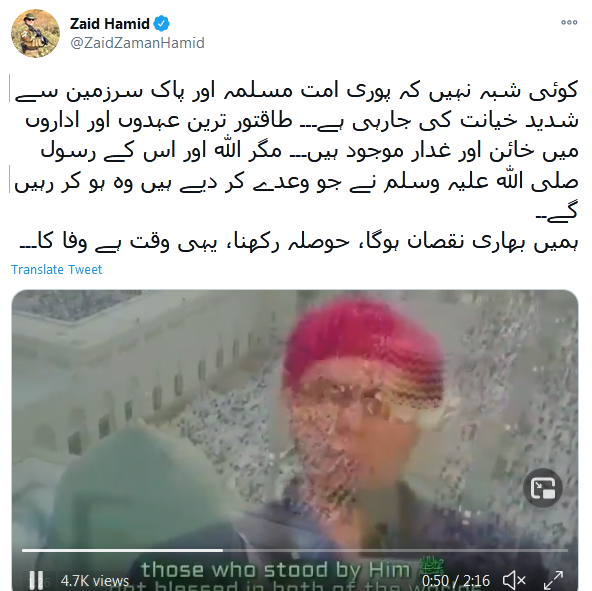Viewport: 592px width, 591px height.
Task: Click the Translate Tweet link
Action: [56, 270]
